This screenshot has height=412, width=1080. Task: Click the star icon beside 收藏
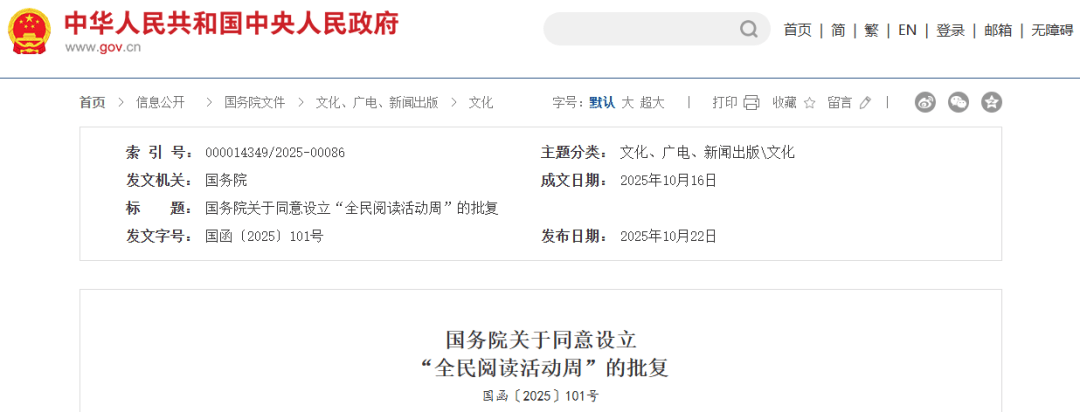(x=809, y=102)
